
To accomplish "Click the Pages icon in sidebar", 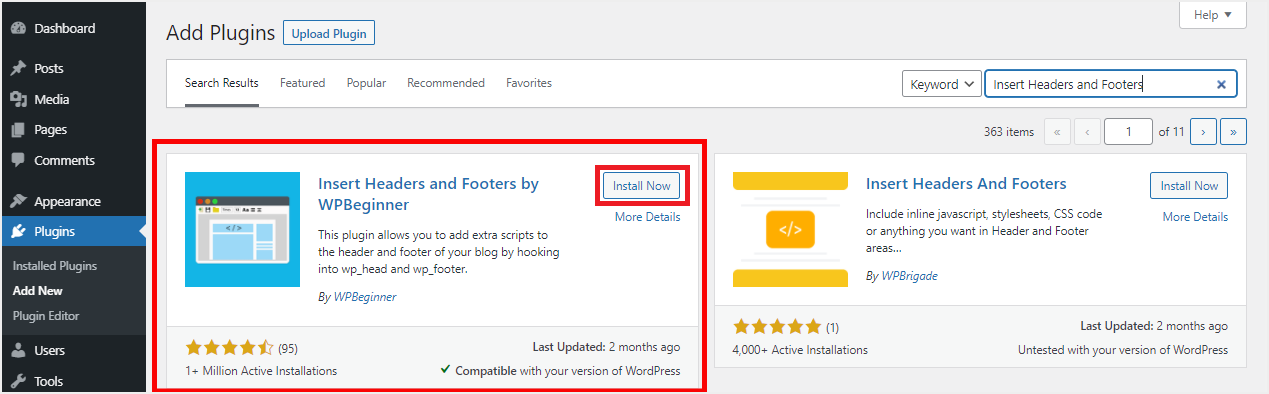I will click(x=18, y=130).
